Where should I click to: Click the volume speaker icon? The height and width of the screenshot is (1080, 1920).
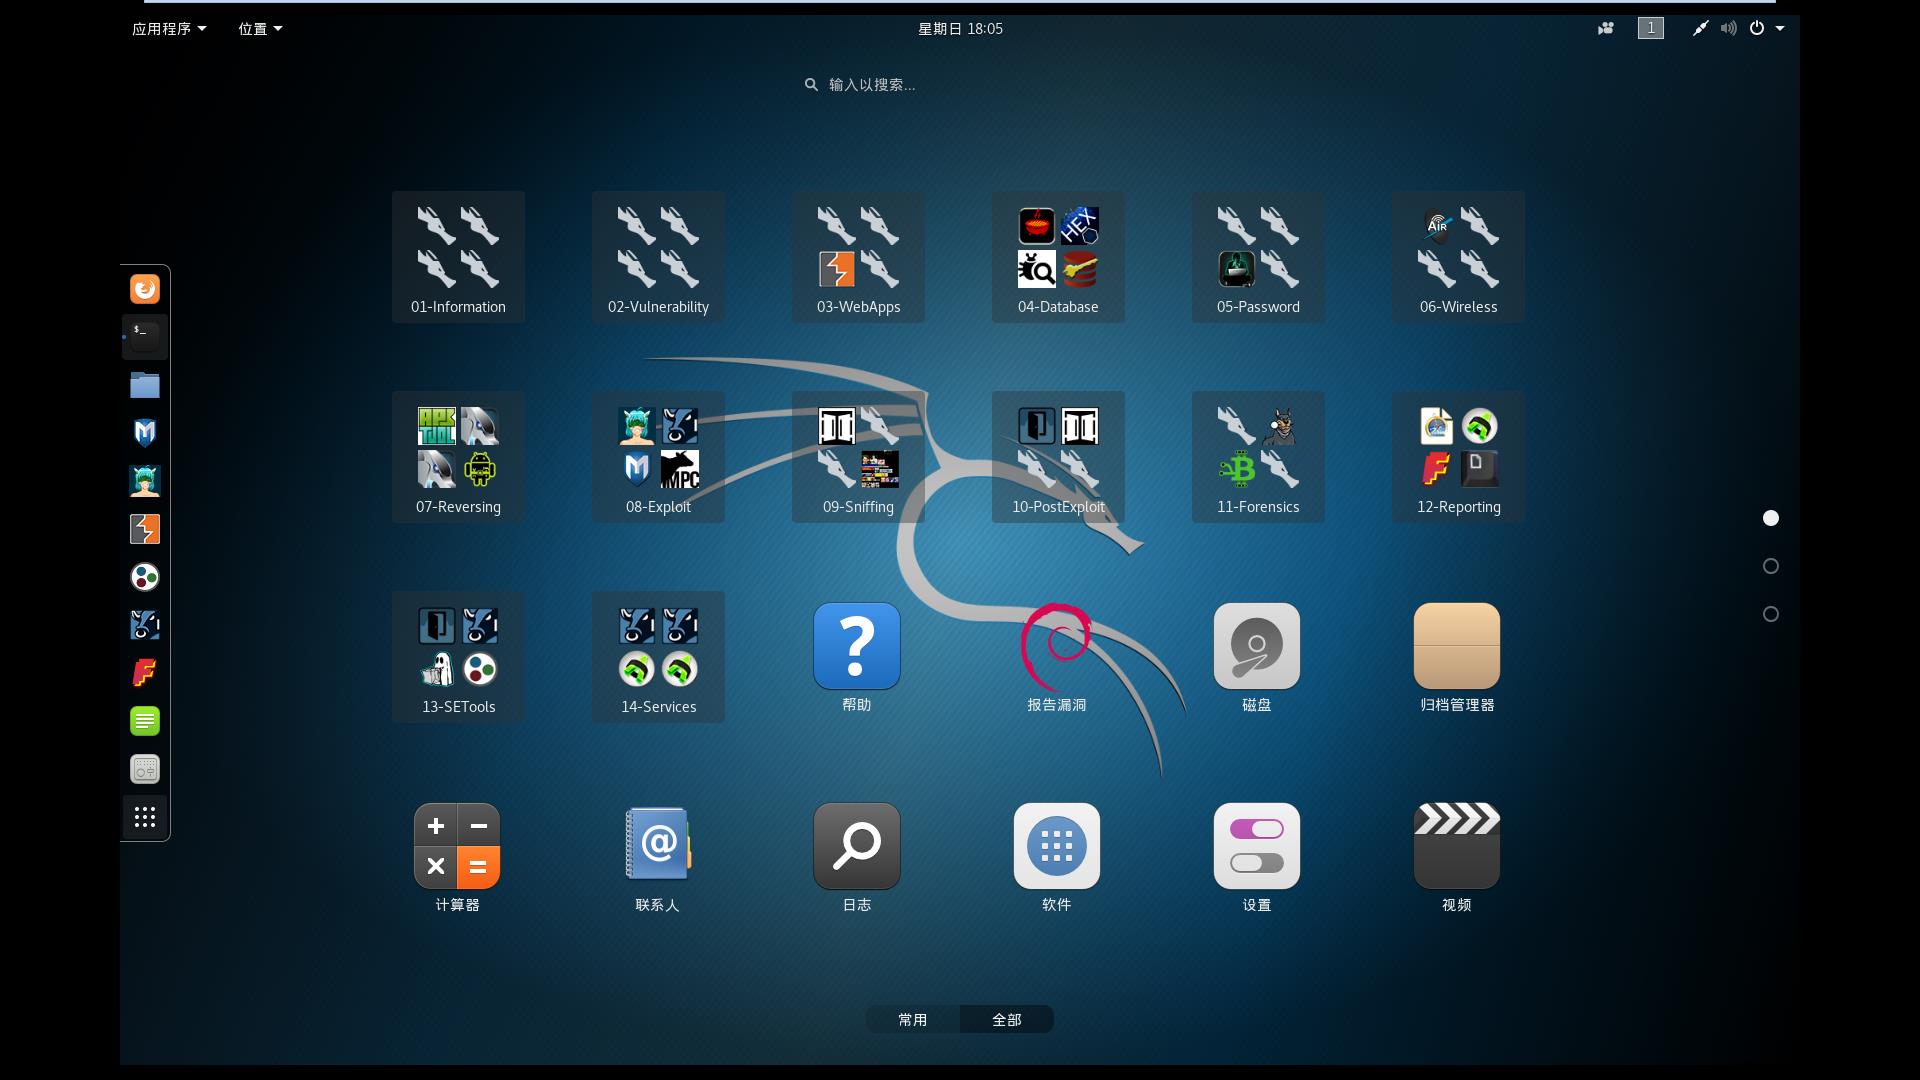(x=1728, y=29)
